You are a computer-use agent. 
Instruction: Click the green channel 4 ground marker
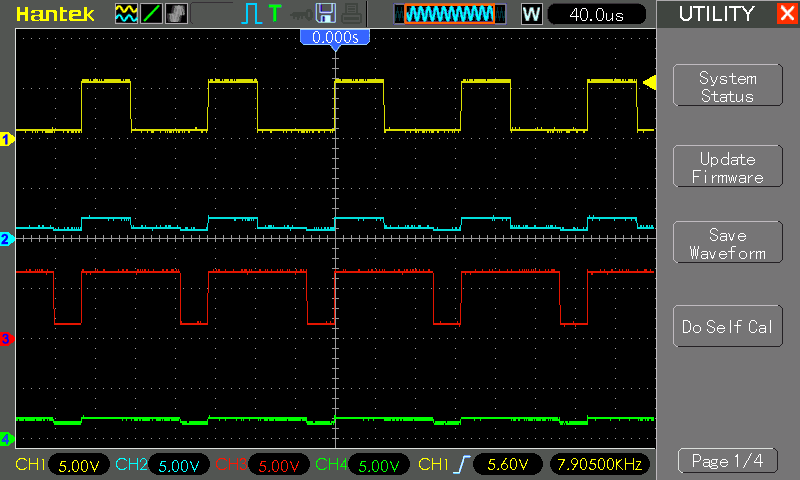click(7, 438)
